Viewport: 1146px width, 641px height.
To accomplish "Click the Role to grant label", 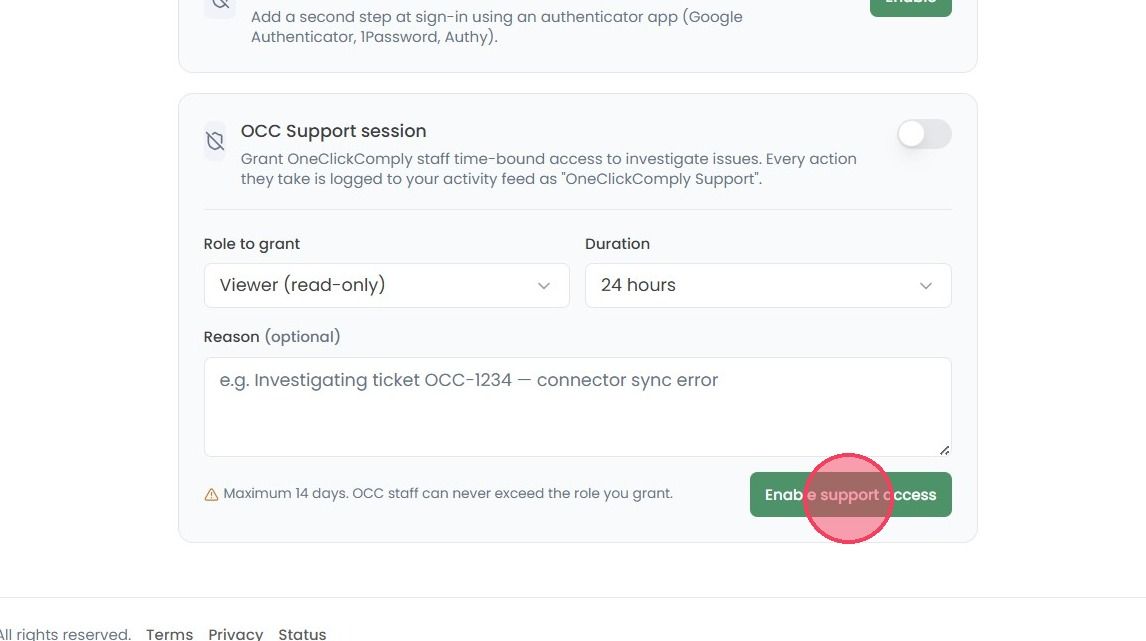I will pos(251,244).
